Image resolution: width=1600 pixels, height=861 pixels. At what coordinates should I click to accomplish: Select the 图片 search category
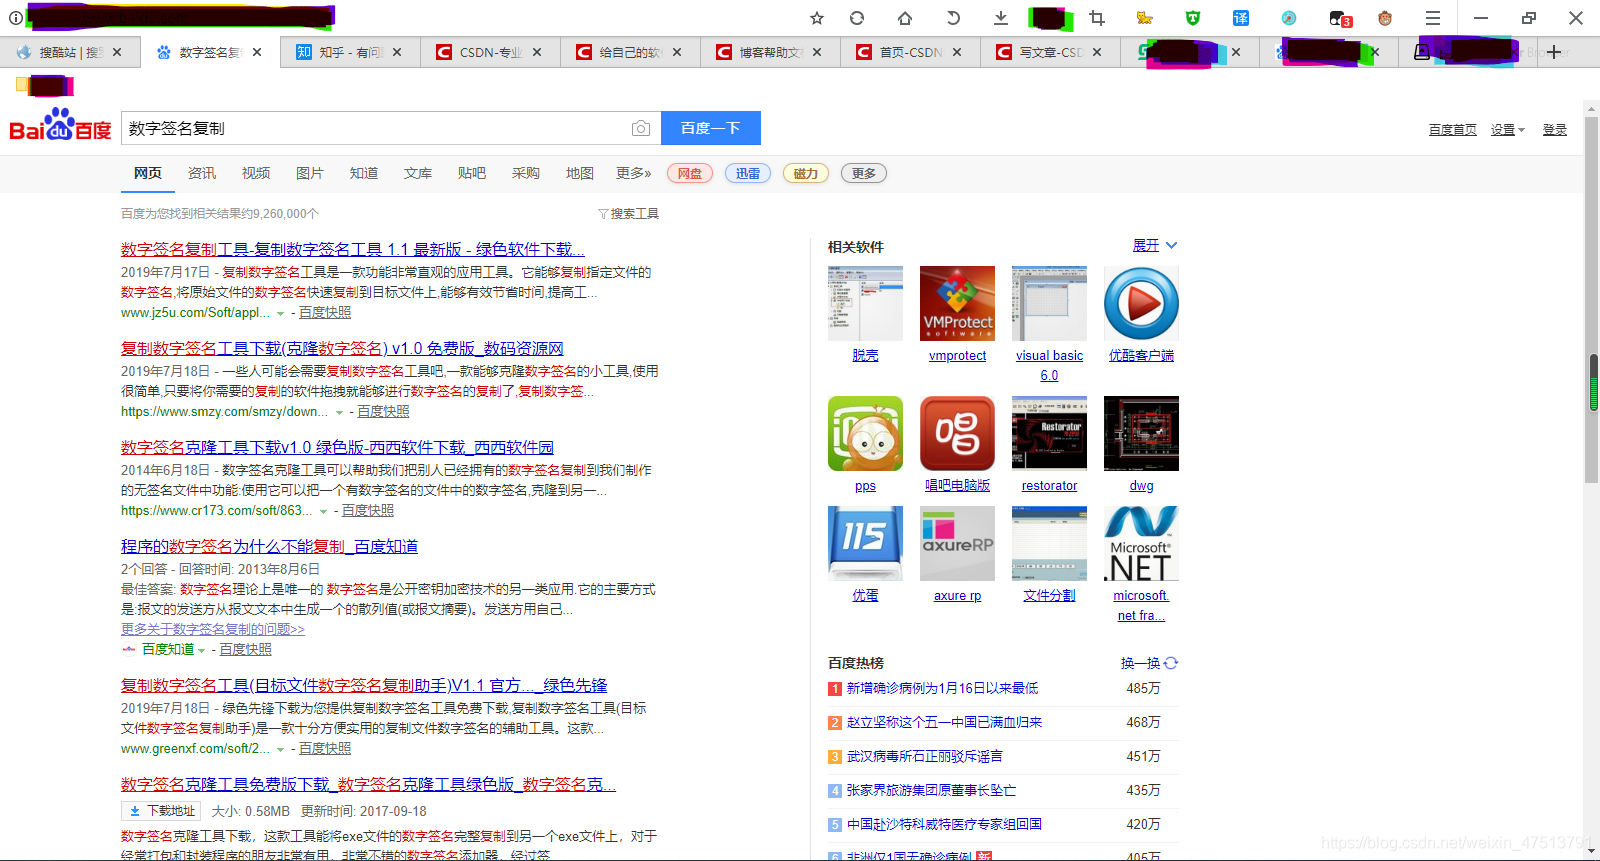310,173
